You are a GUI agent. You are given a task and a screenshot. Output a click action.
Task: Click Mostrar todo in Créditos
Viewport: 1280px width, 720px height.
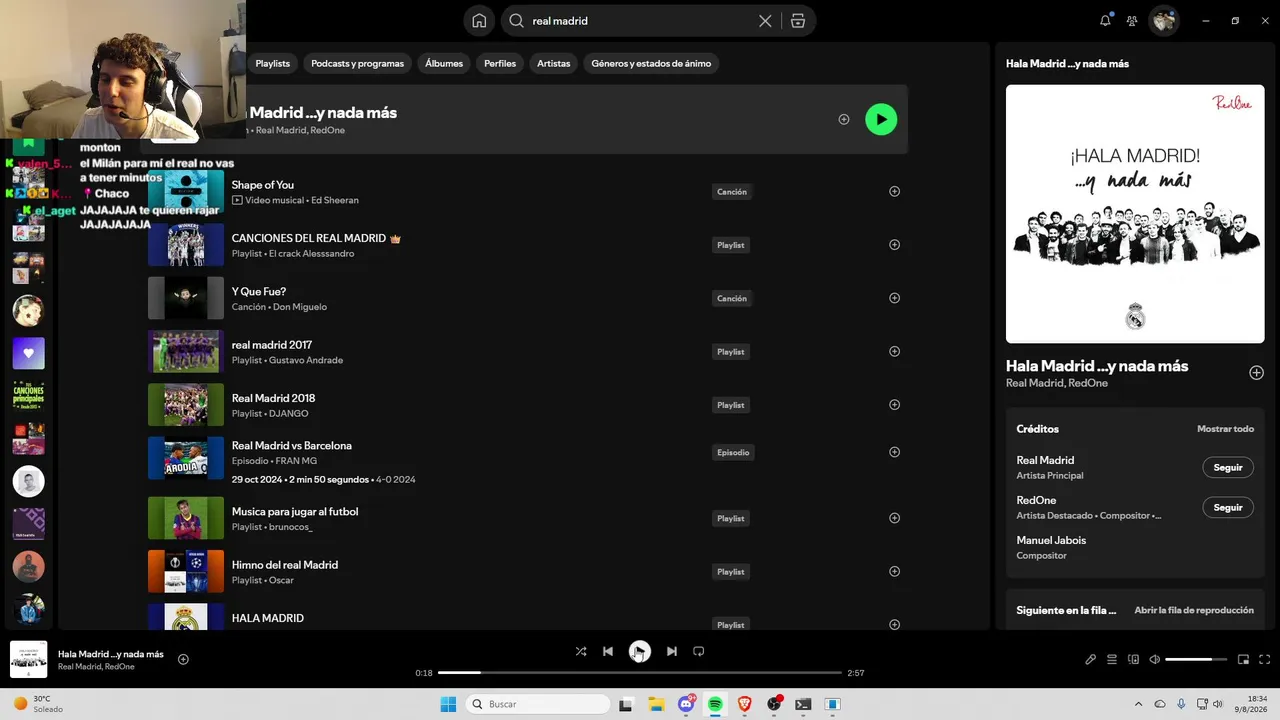tap(1225, 429)
